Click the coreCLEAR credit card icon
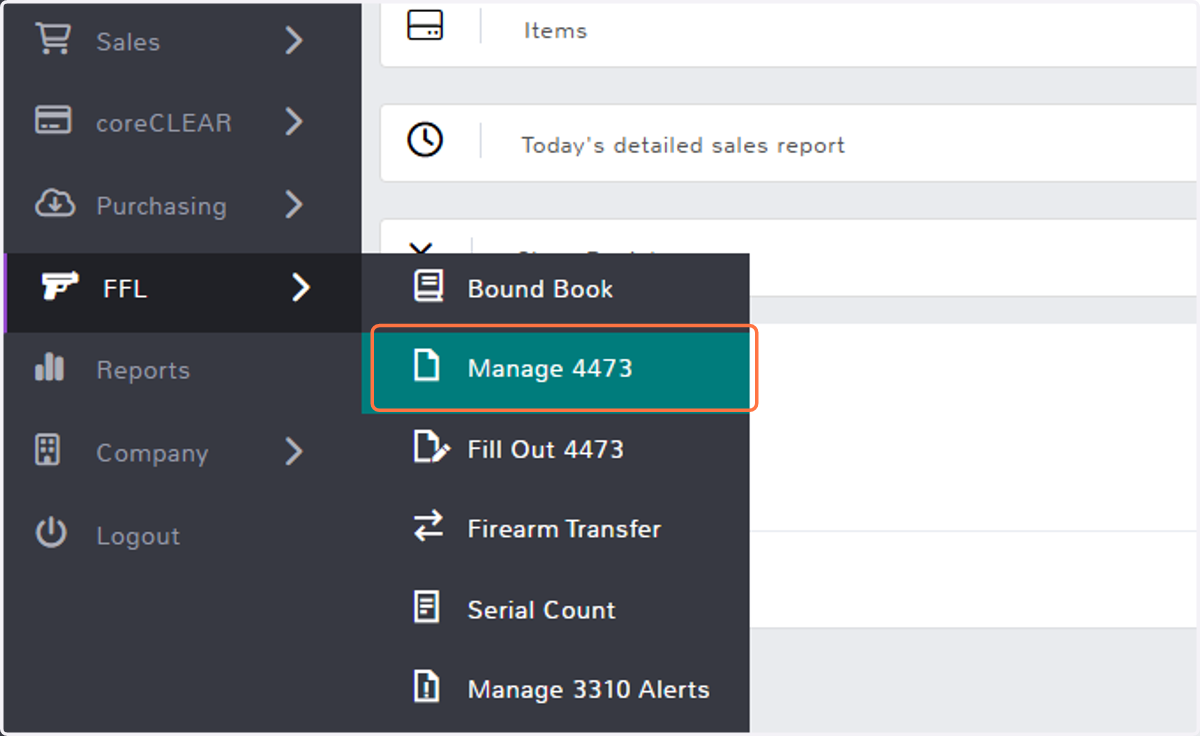 click(52, 121)
